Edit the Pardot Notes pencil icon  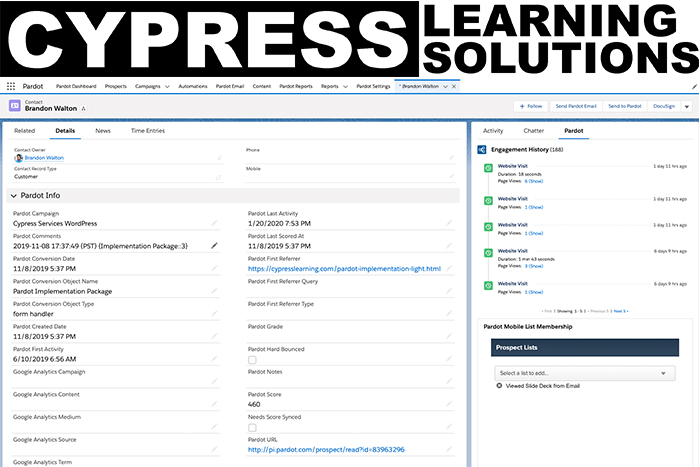tap(449, 381)
